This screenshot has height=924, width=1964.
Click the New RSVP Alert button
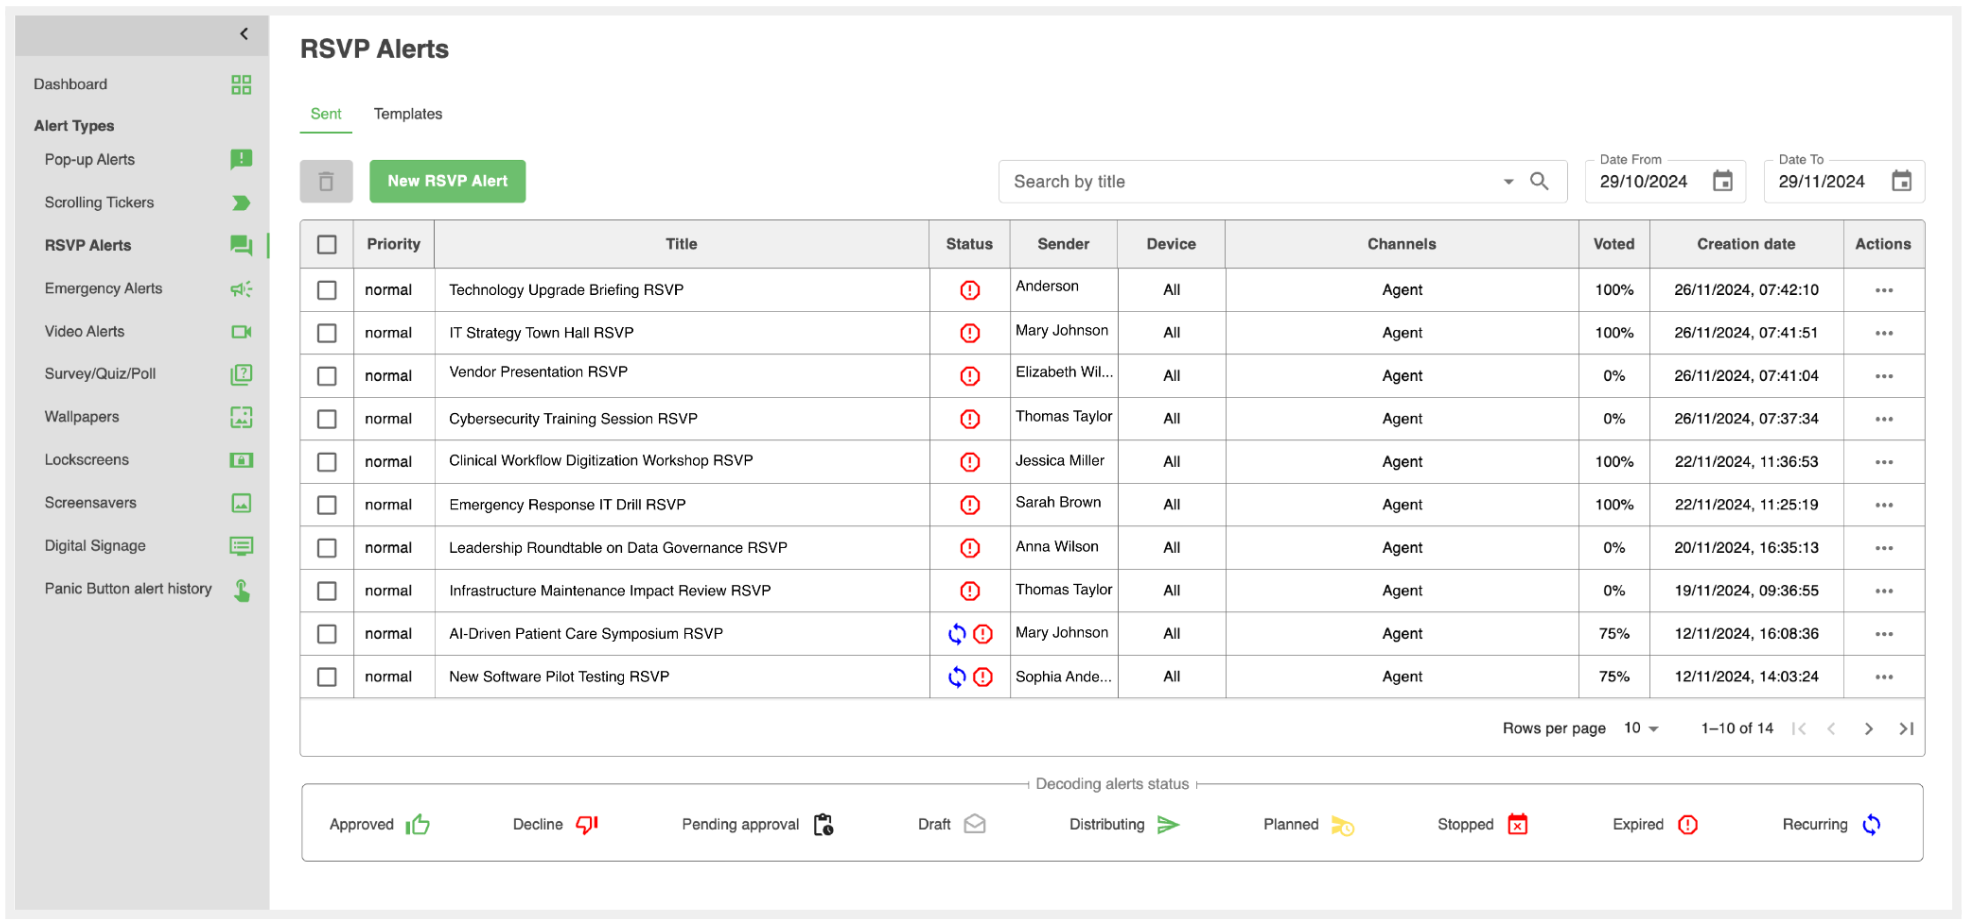pyautogui.click(x=447, y=182)
